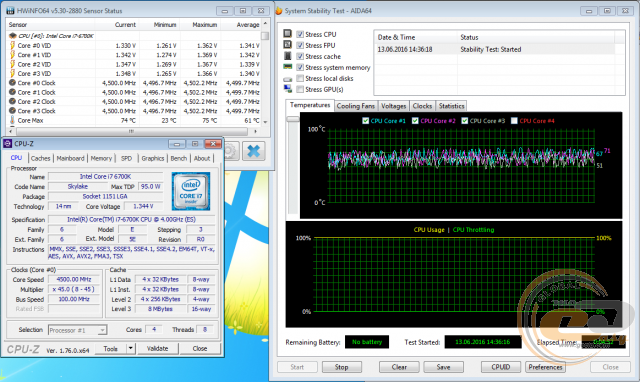This screenshot has width=640, height=382.
Task: Disable the Stress cache checkbox
Action: [300, 56]
